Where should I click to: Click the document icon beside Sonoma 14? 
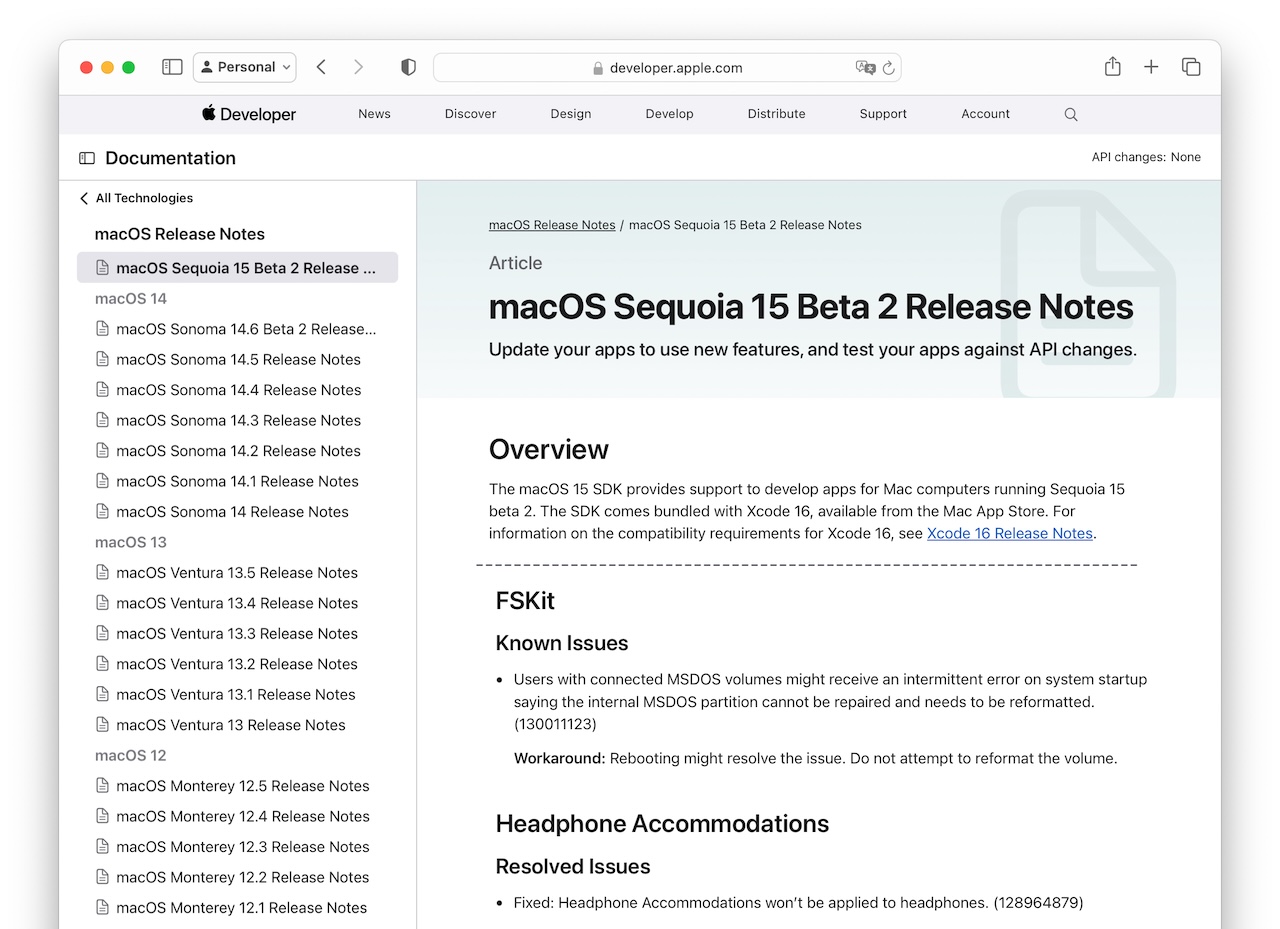point(102,512)
